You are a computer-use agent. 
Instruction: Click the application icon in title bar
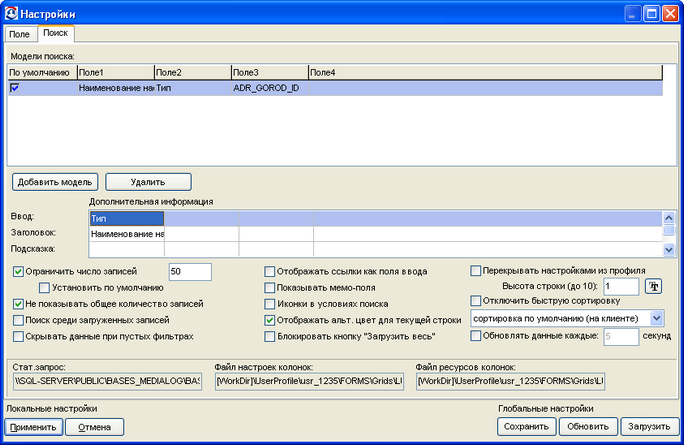[11, 14]
